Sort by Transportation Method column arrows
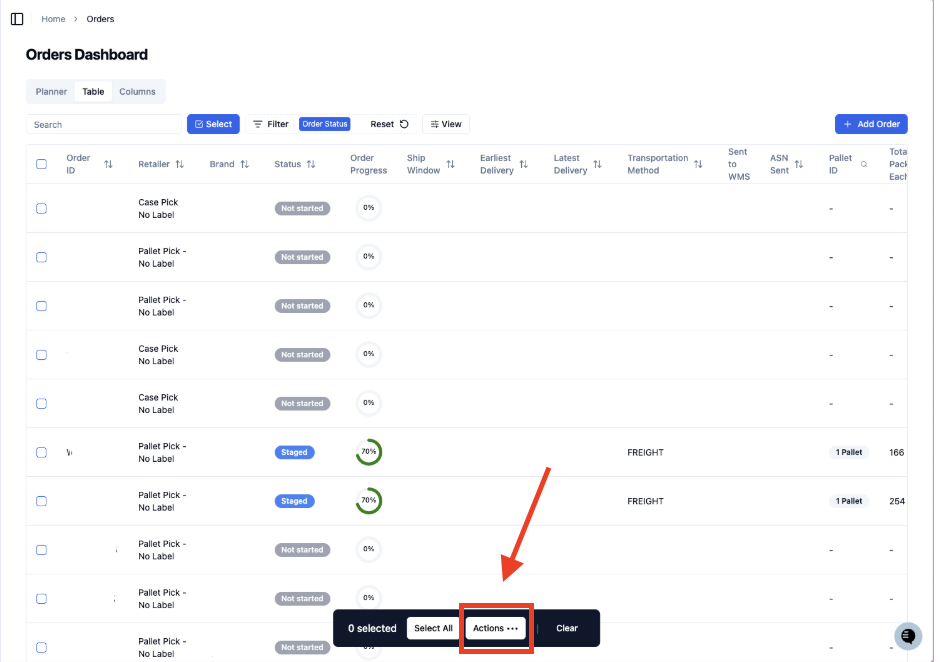 [698, 164]
